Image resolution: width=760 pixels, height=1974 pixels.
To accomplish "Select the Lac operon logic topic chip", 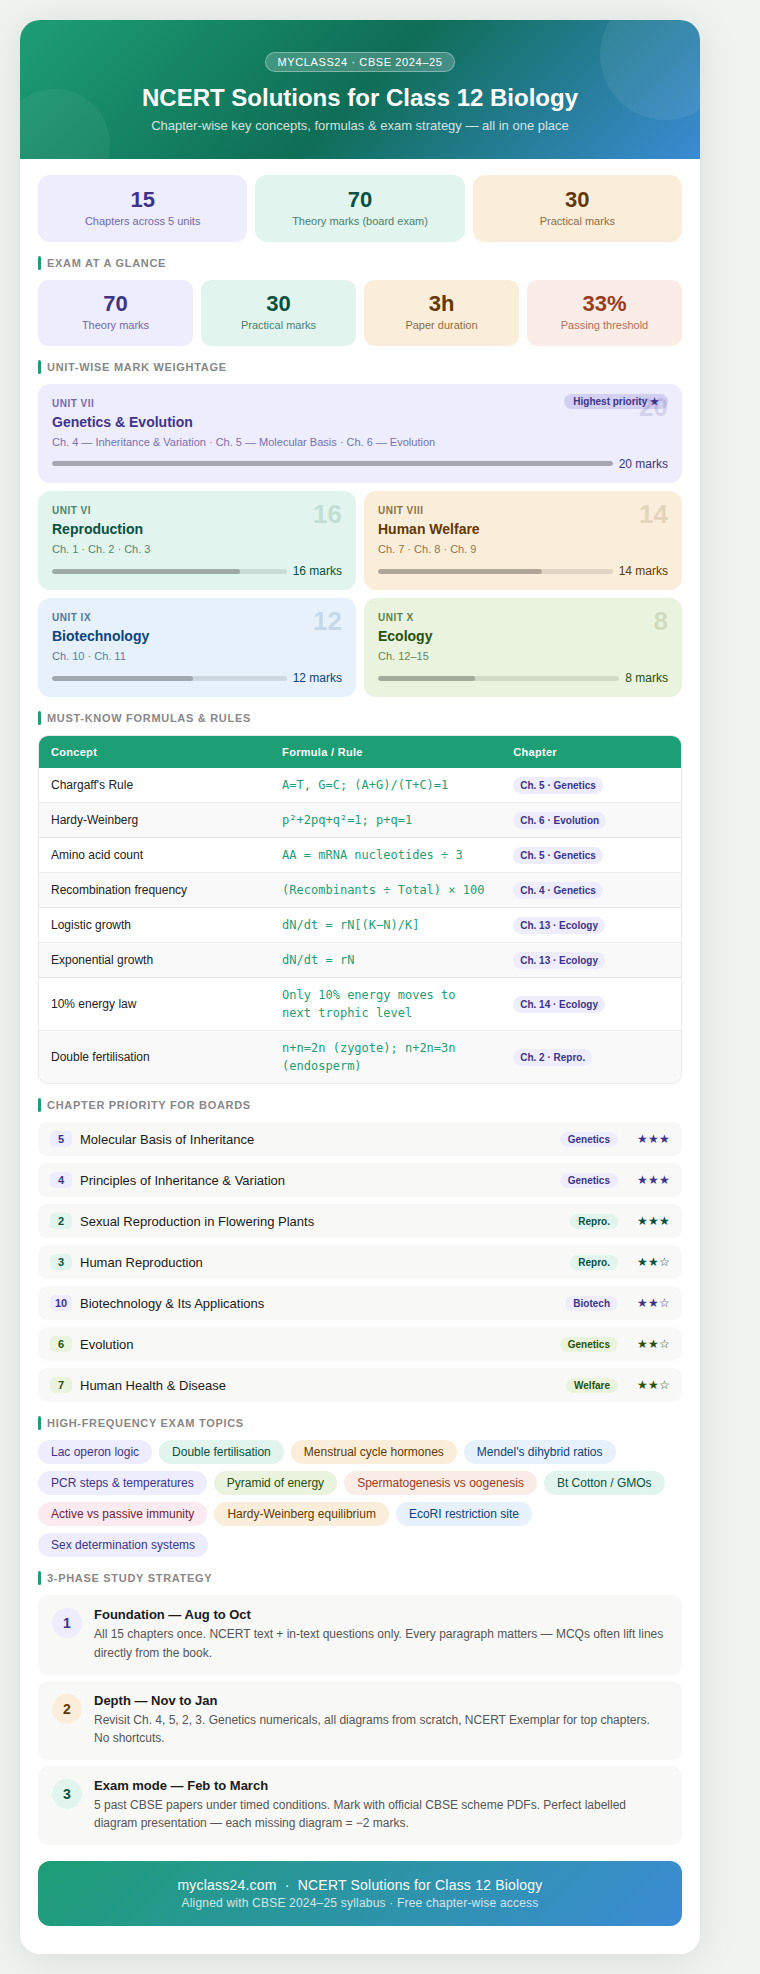I will pos(95,1452).
